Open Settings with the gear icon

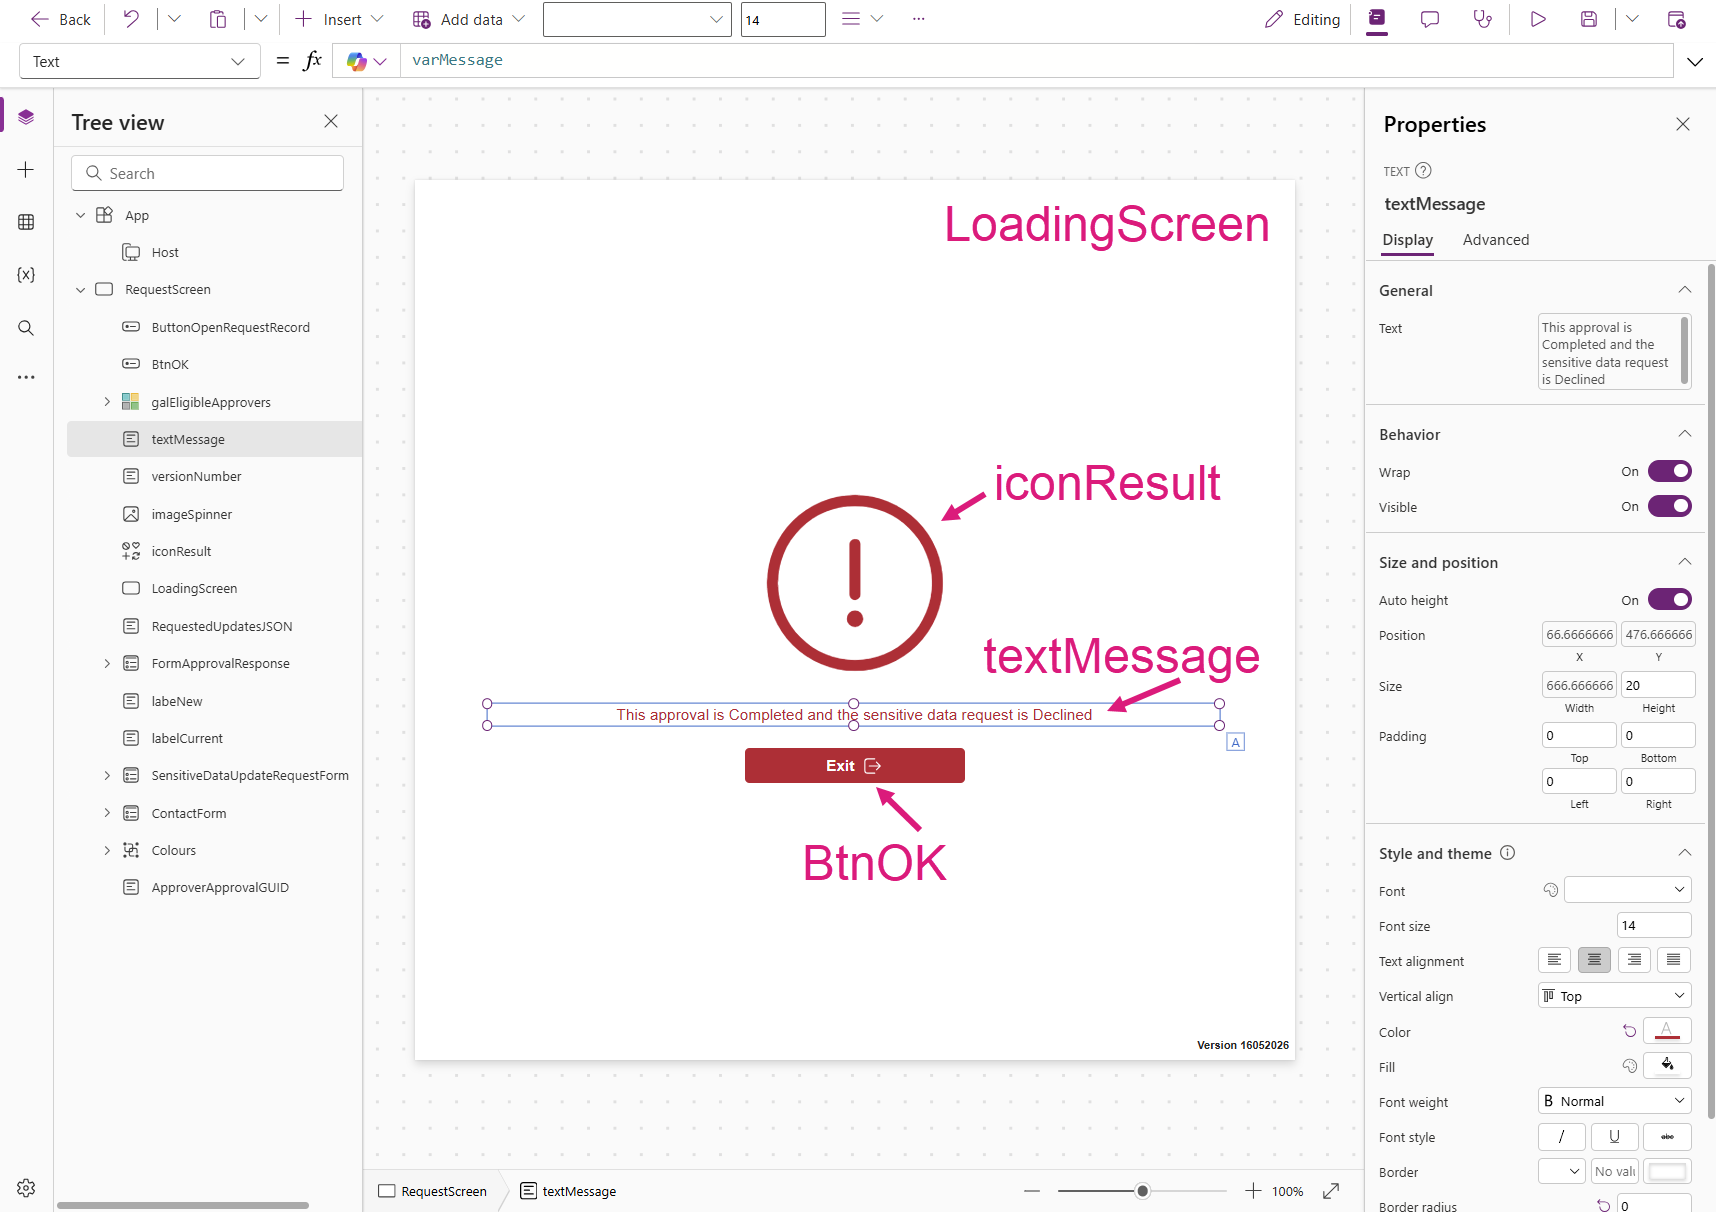(26, 1187)
